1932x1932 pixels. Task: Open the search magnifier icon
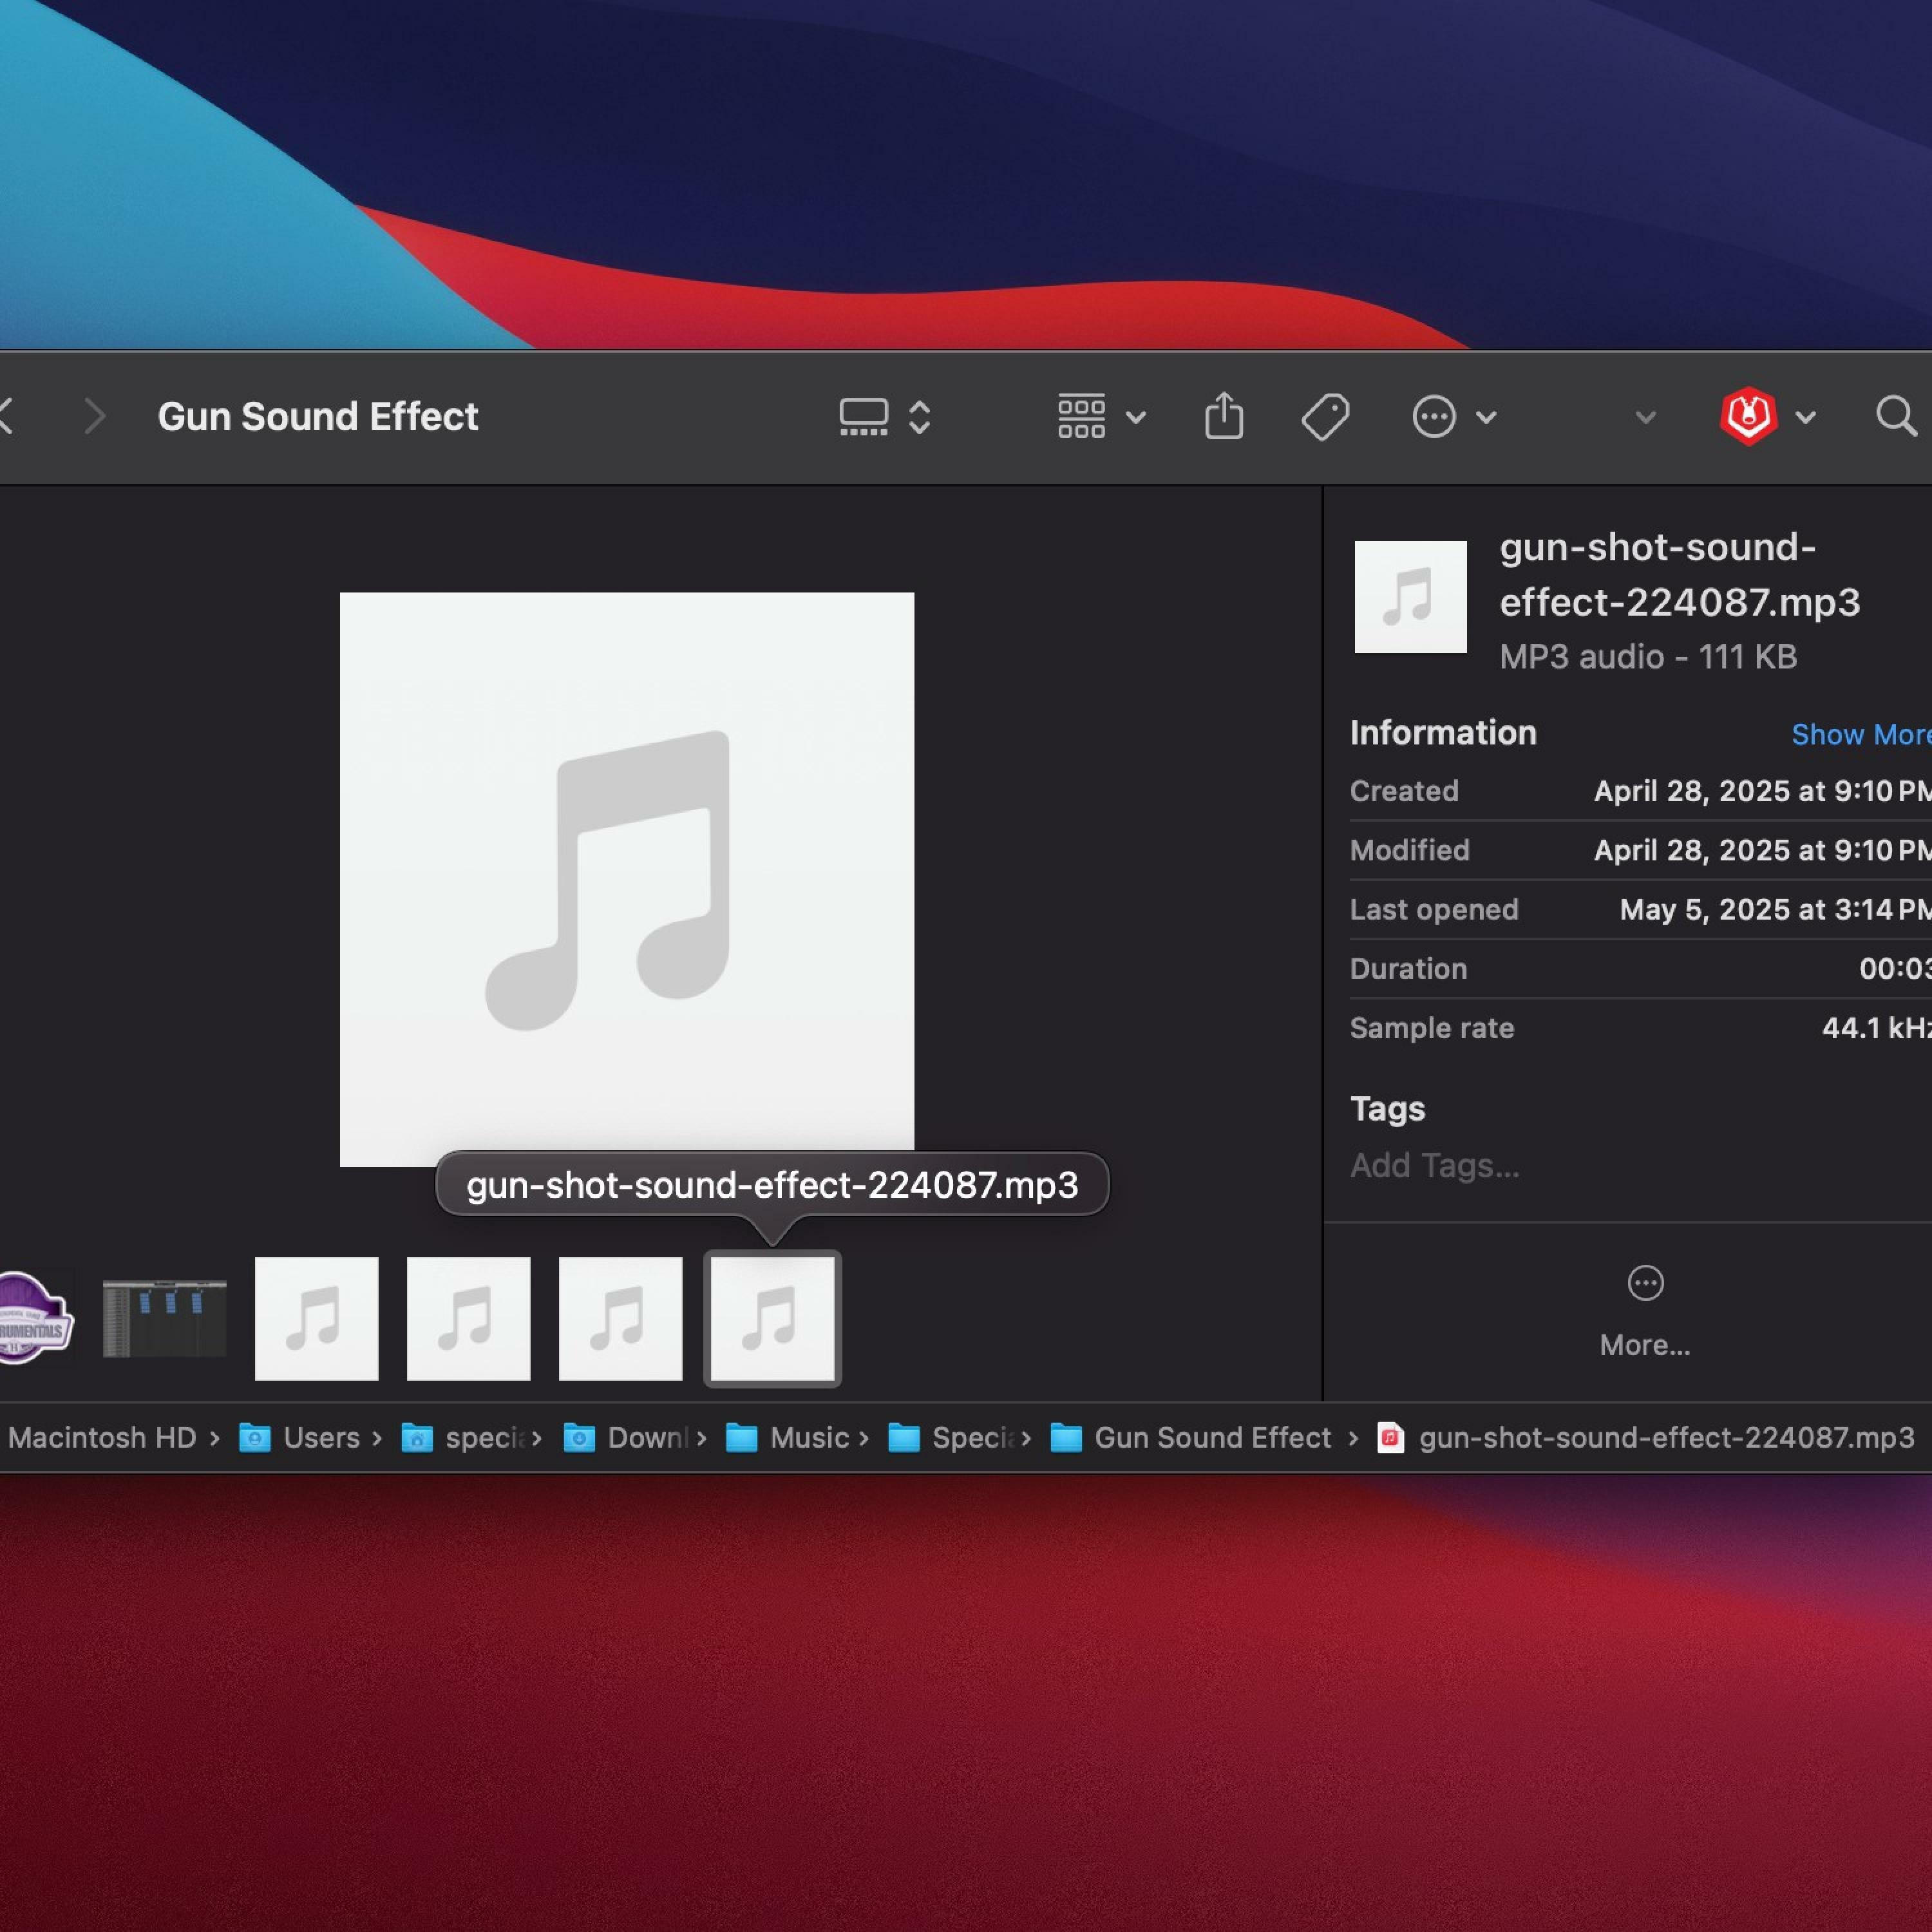coord(1895,416)
